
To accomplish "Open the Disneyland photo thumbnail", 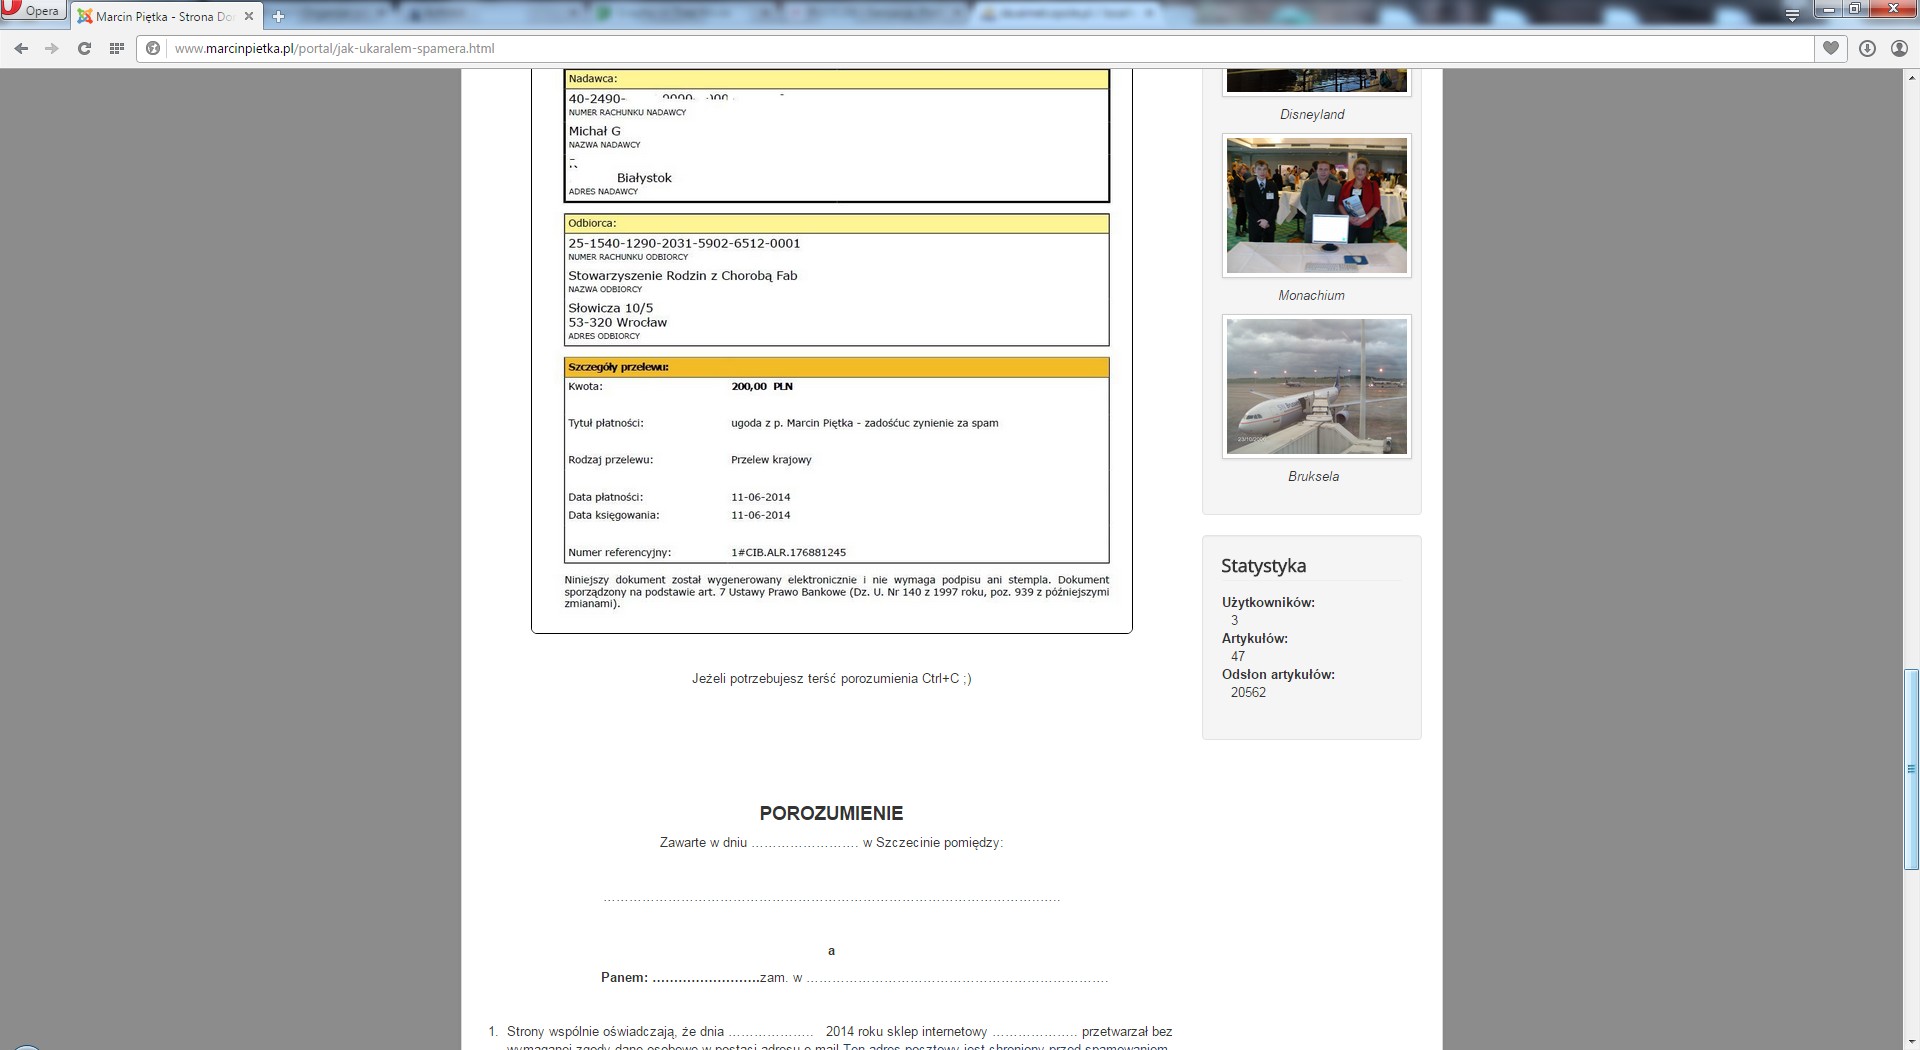I will coord(1316,81).
